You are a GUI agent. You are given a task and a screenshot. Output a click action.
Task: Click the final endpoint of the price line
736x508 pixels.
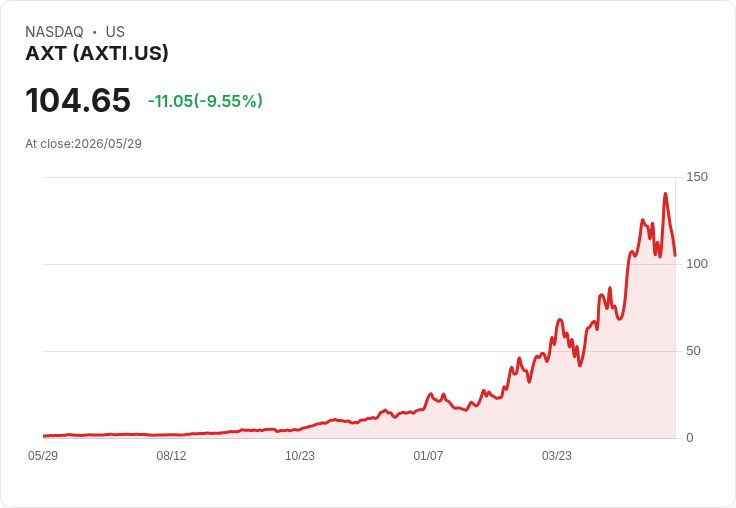(675, 256)
